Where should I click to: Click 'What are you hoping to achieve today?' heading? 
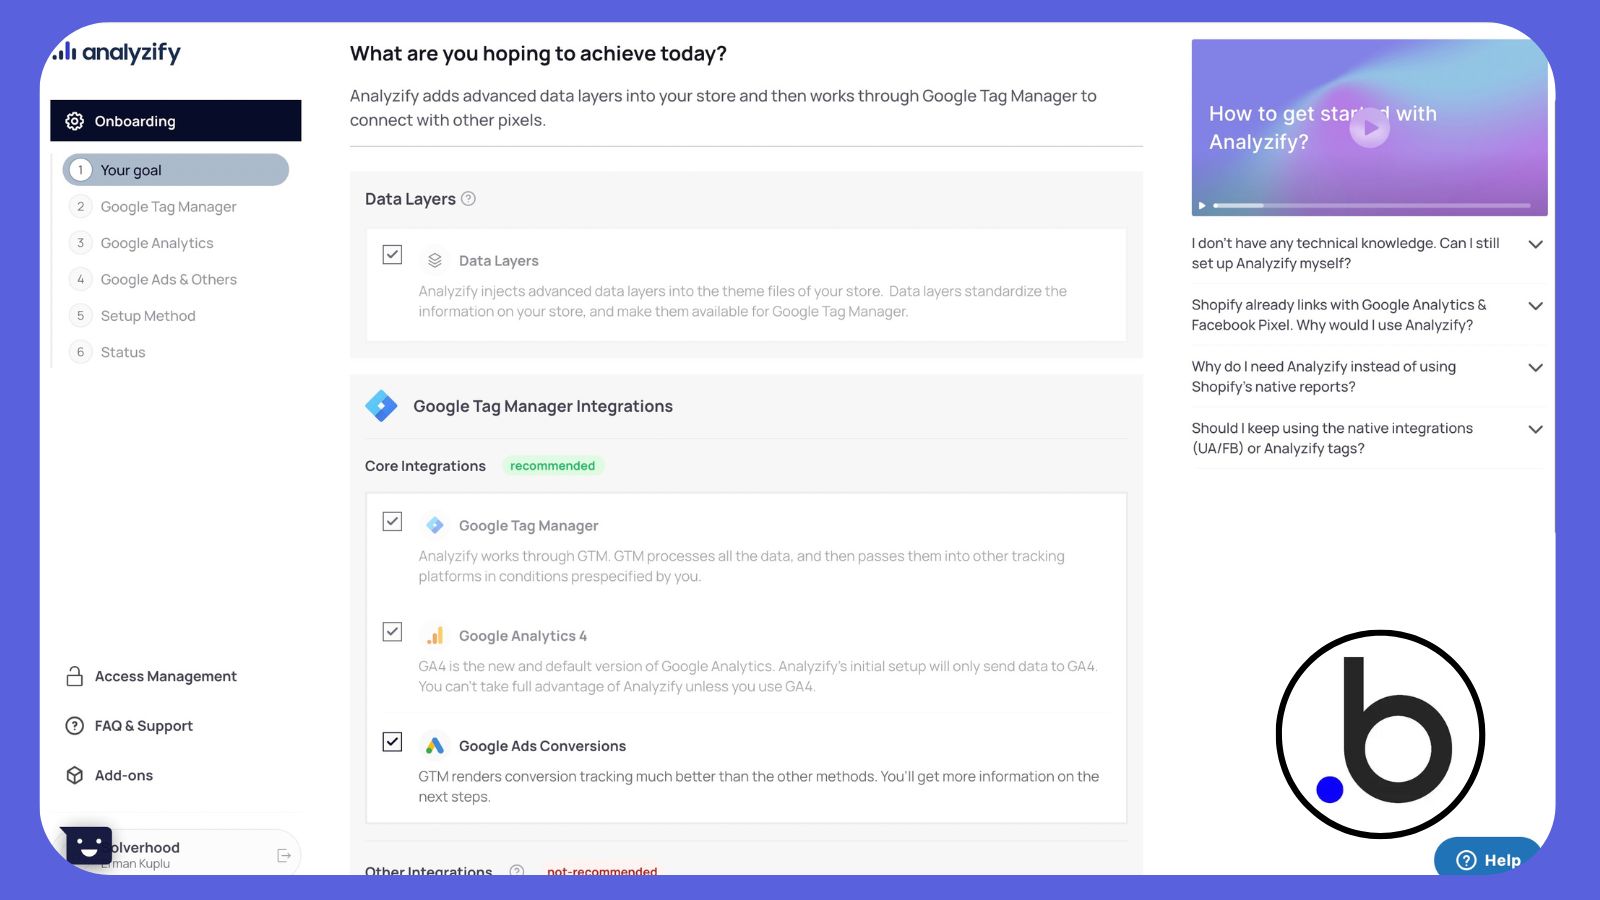click(538, 54)
